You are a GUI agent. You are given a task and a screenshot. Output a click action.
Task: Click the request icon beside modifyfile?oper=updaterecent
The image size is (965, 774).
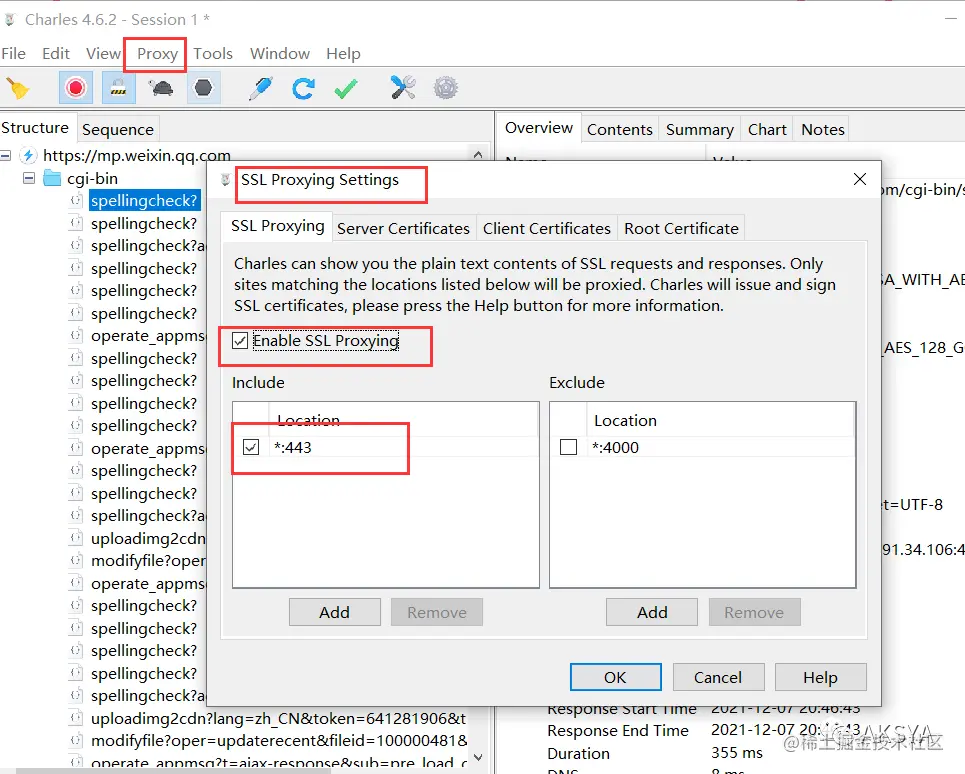(x=76, y=740)
